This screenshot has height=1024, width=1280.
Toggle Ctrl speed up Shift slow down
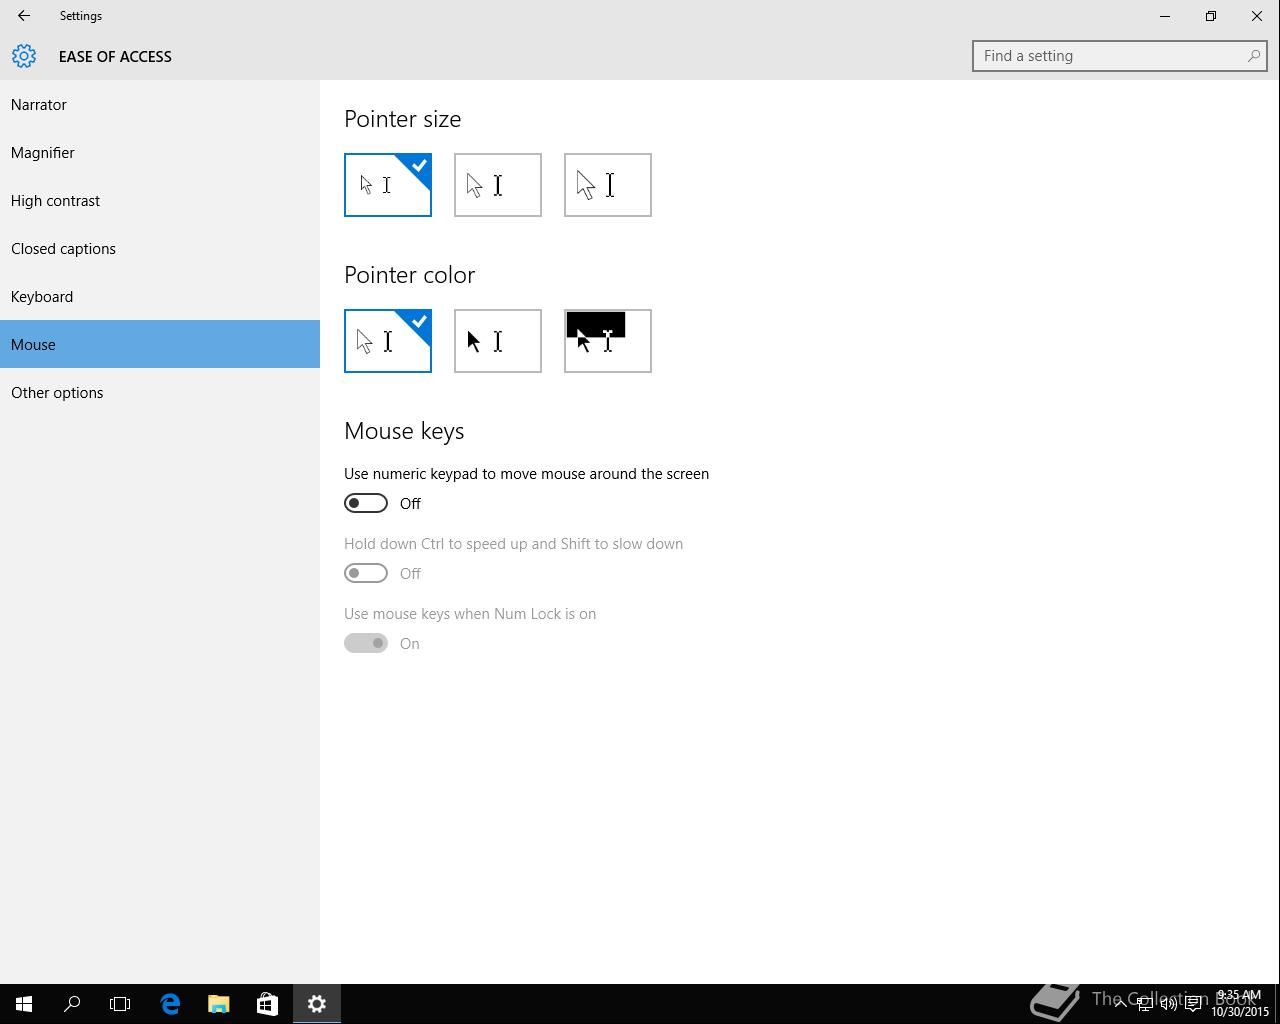pyautogui.click(x=366, y=573)
